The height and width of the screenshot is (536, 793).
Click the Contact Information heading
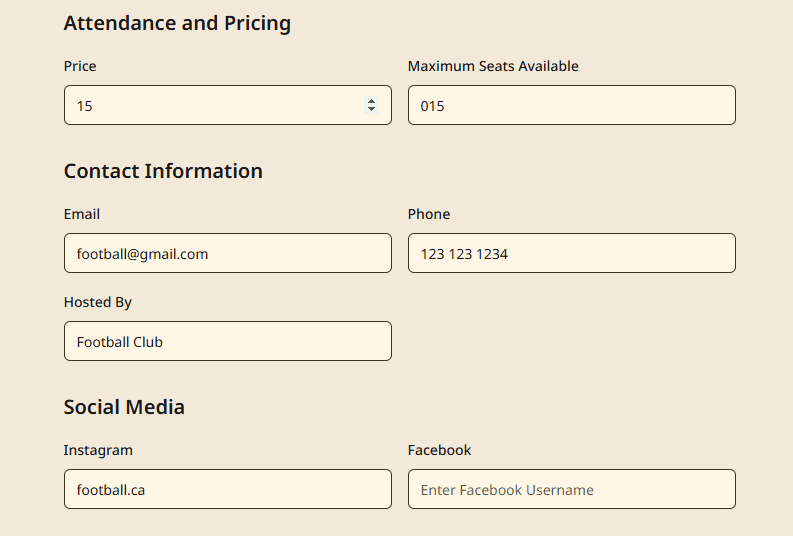tap(163, 171)
